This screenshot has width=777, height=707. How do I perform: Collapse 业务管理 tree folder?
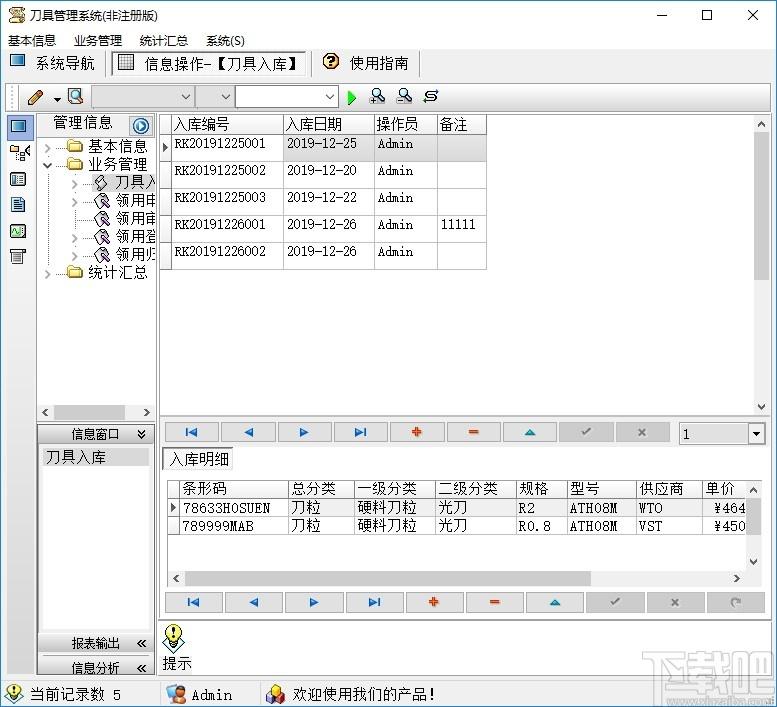click(x=47, y=165)
